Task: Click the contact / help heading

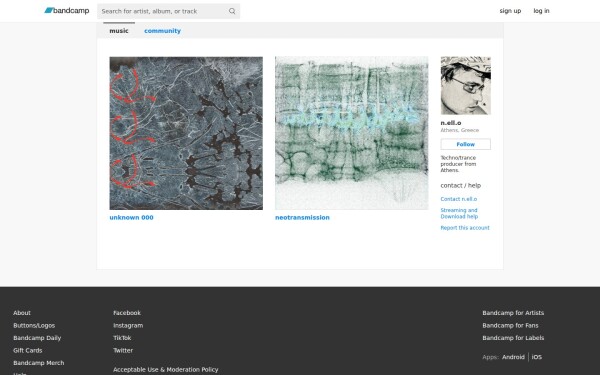Action: point(460,185)
